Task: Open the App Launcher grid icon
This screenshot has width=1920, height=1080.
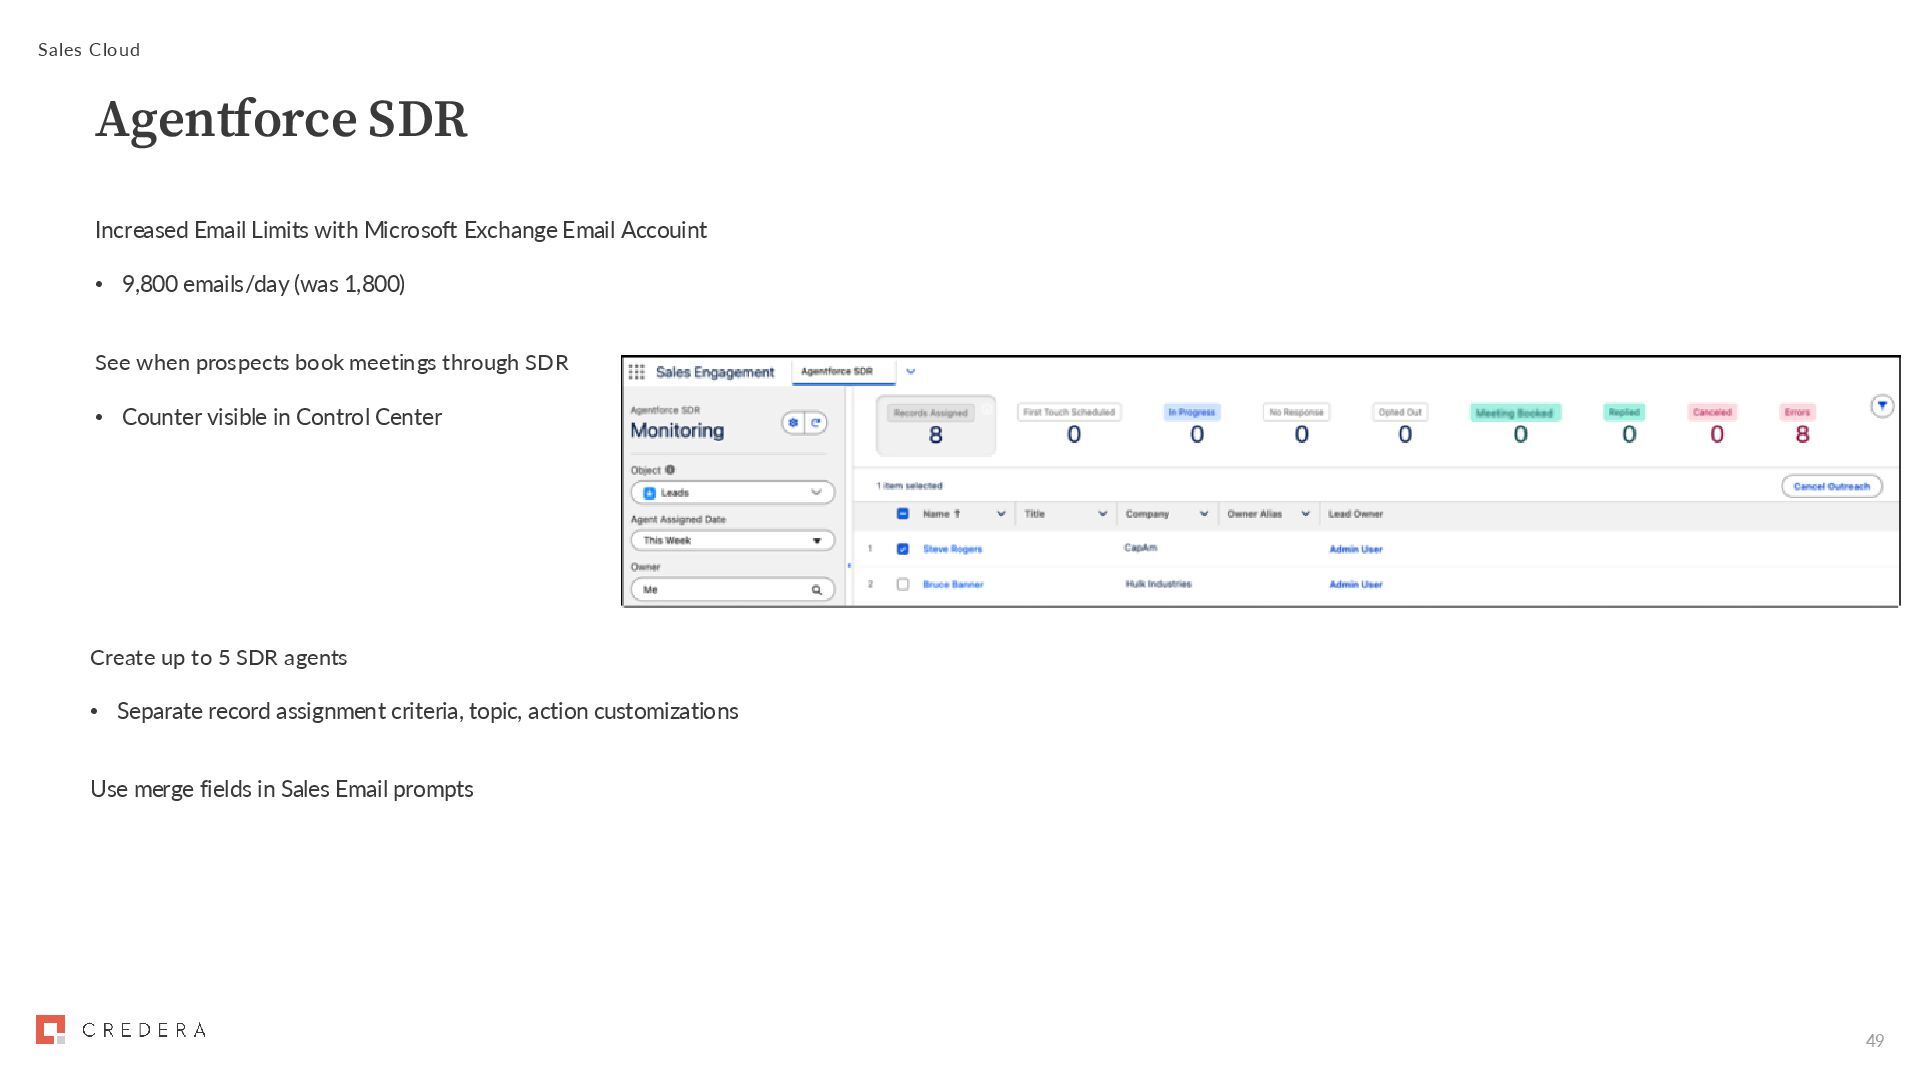Action: 636,372
